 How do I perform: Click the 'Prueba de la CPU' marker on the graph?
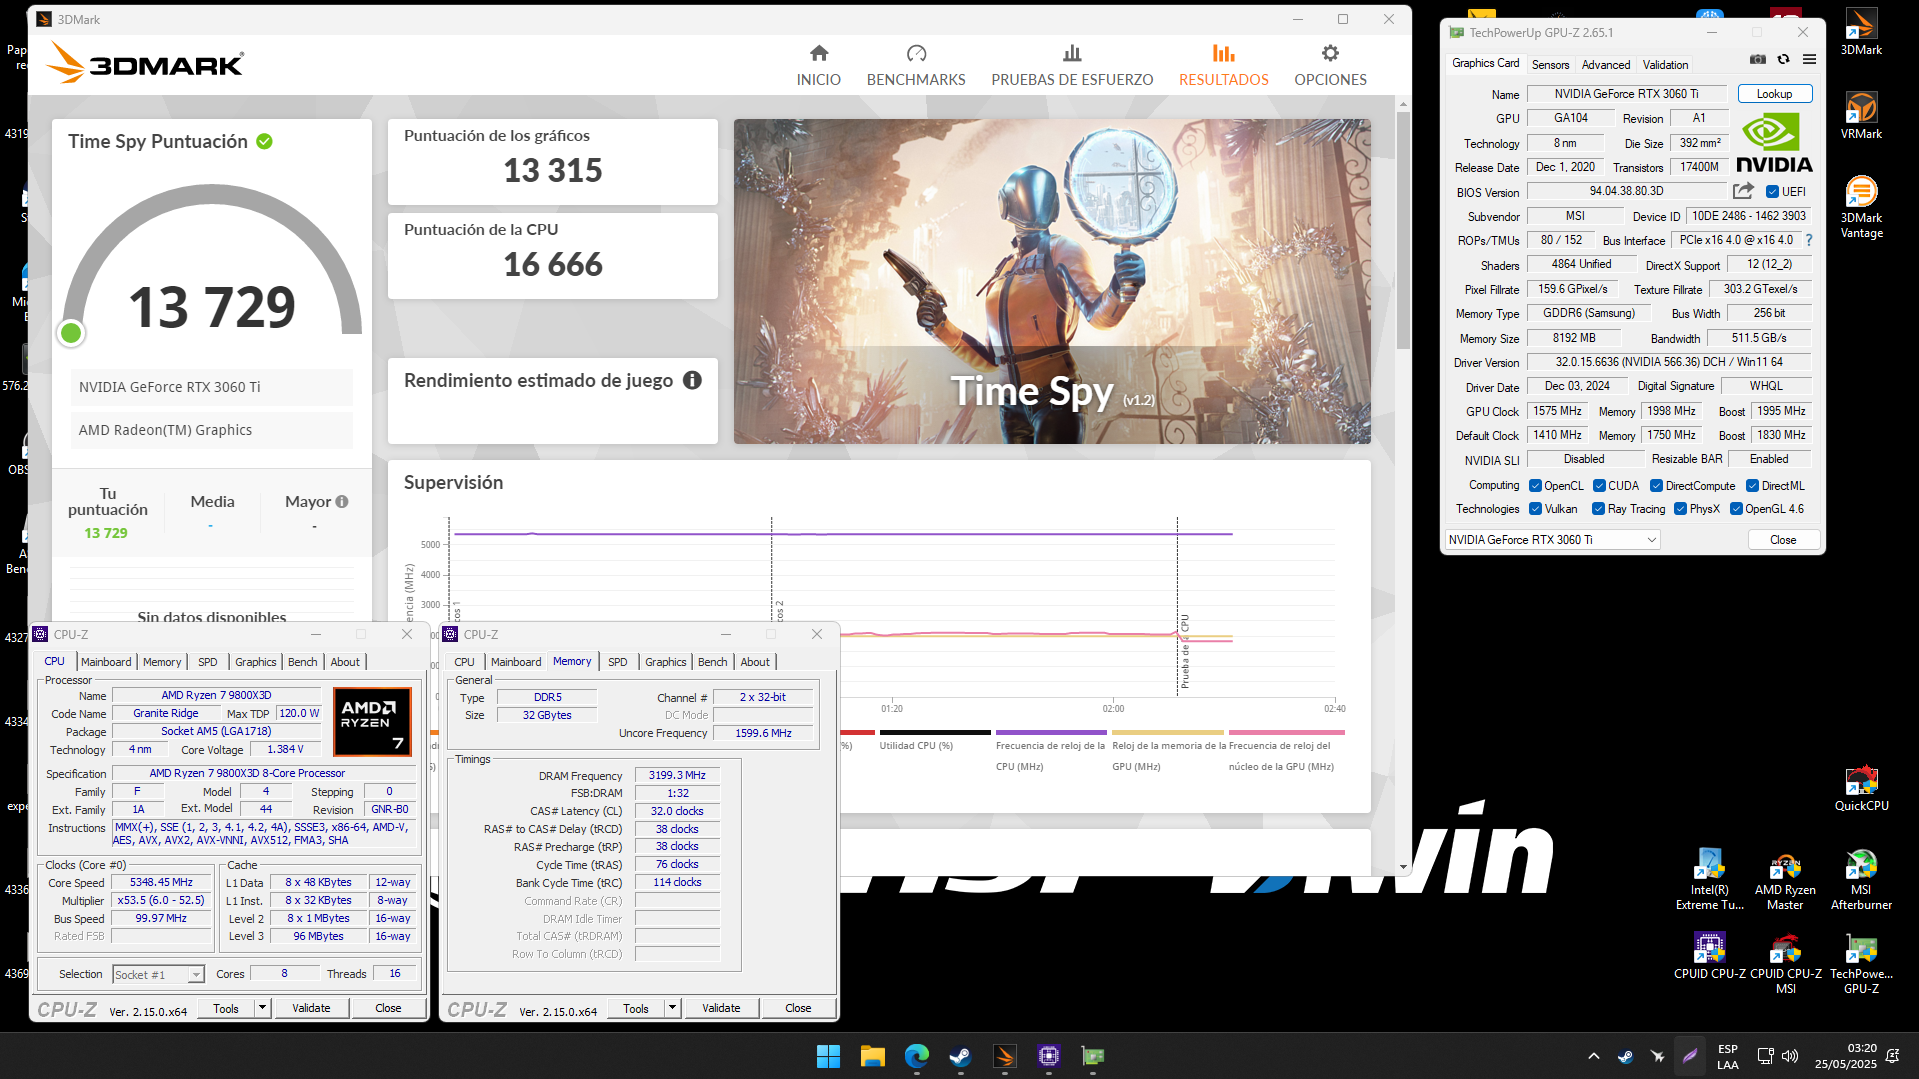1183,651
